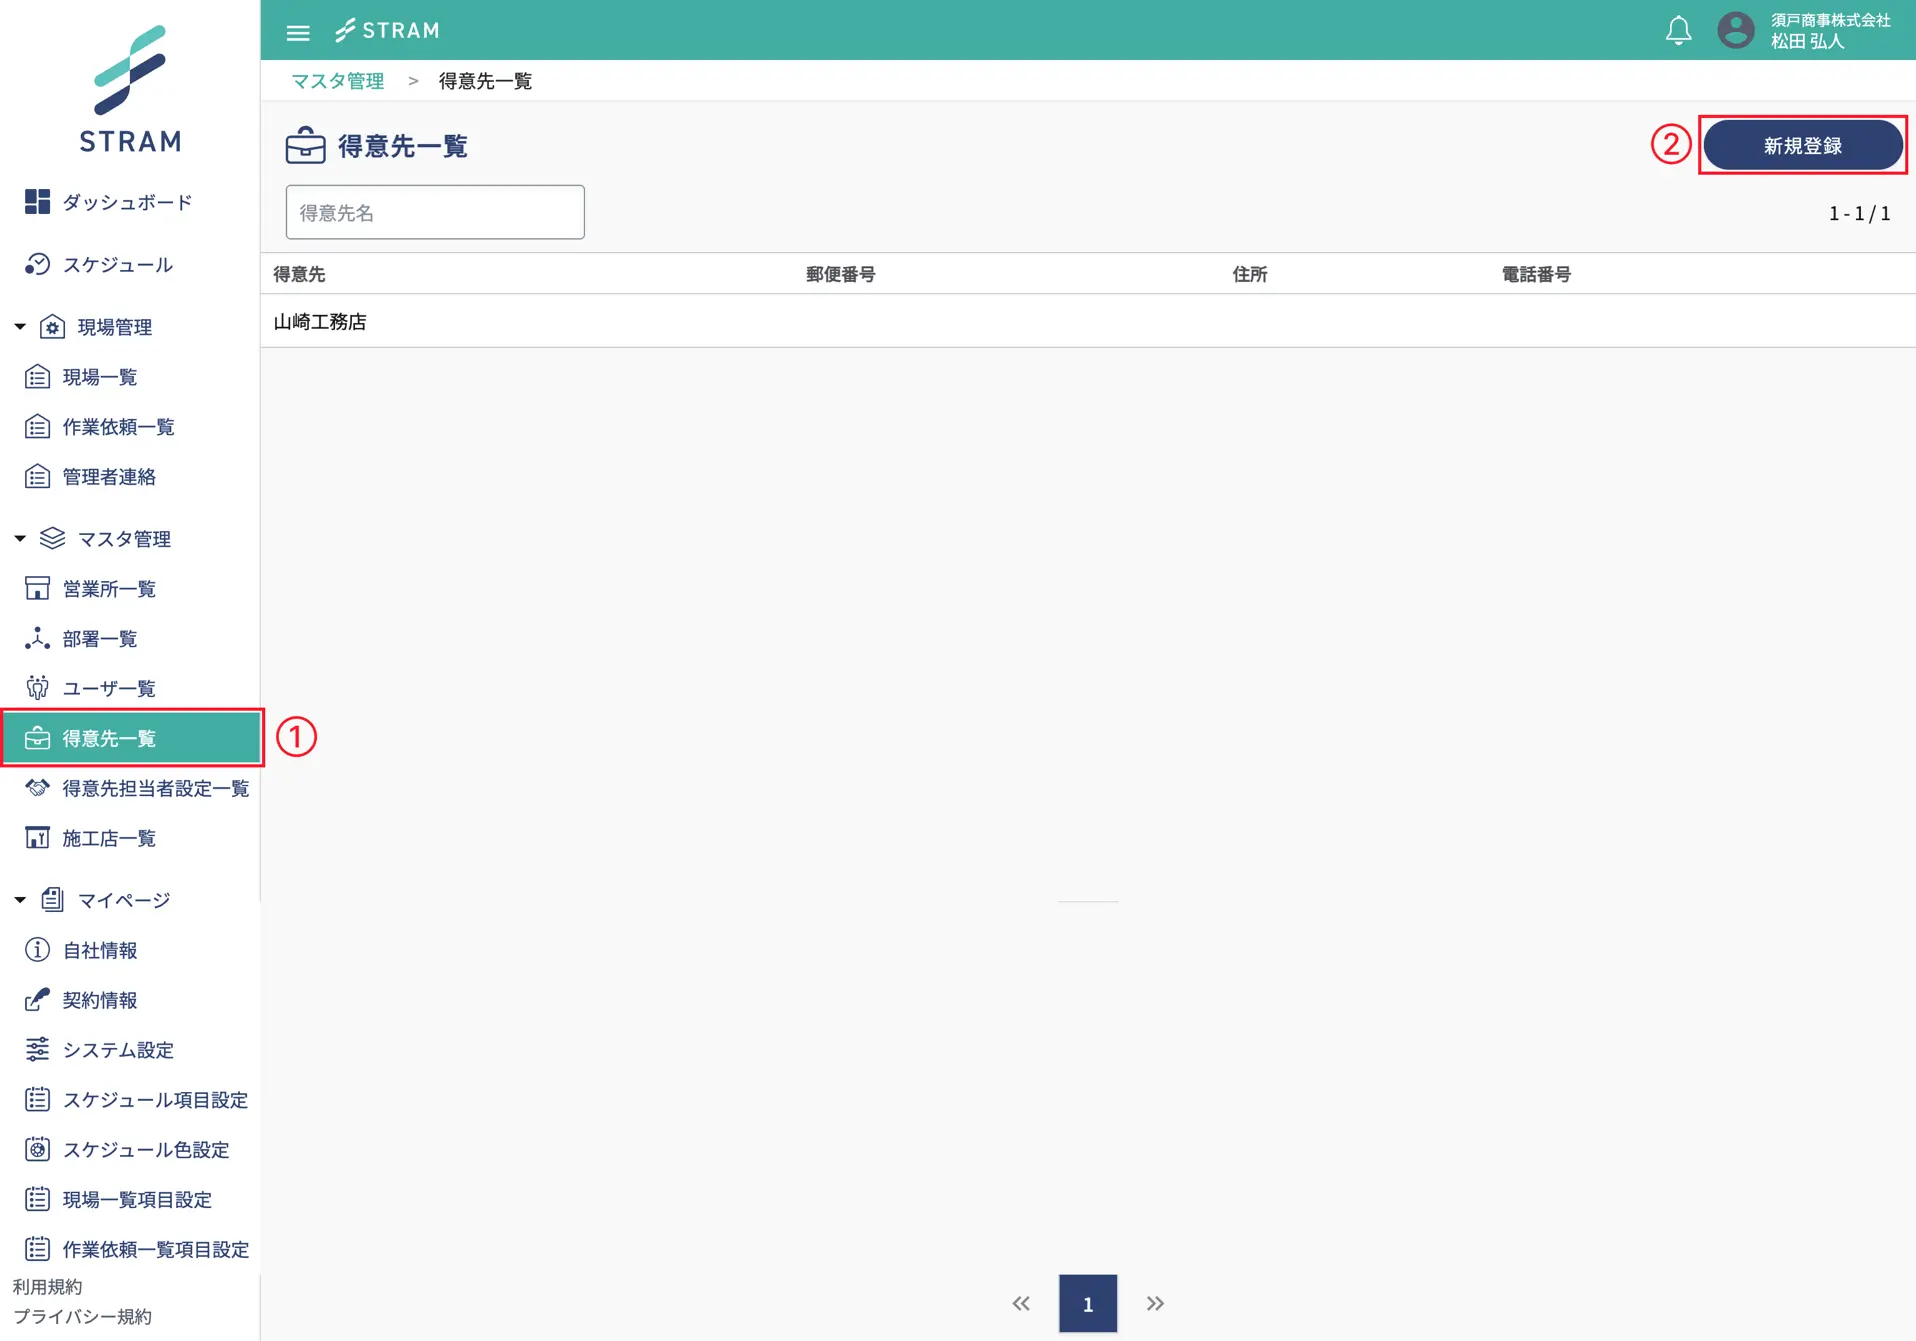The height and width of the screenshot is (1341, 1916).
Task: Collapse the マスタ管理 section arrow
Action: [20, 539]
